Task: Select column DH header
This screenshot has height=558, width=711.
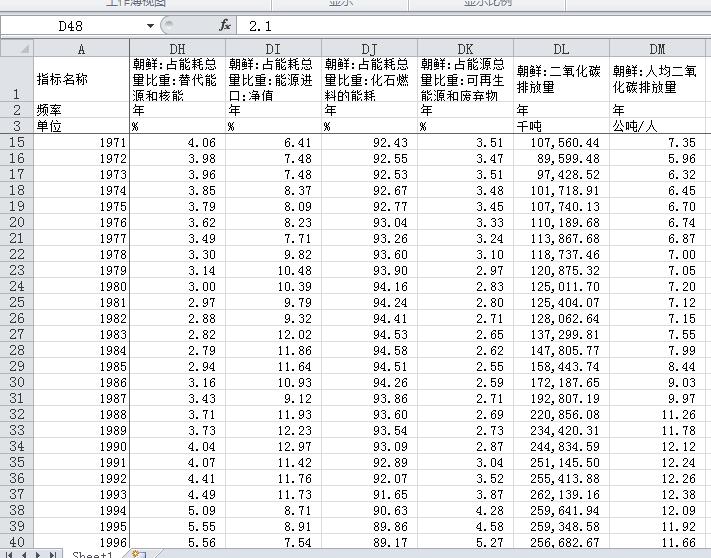Action: (x=177, y=49)
